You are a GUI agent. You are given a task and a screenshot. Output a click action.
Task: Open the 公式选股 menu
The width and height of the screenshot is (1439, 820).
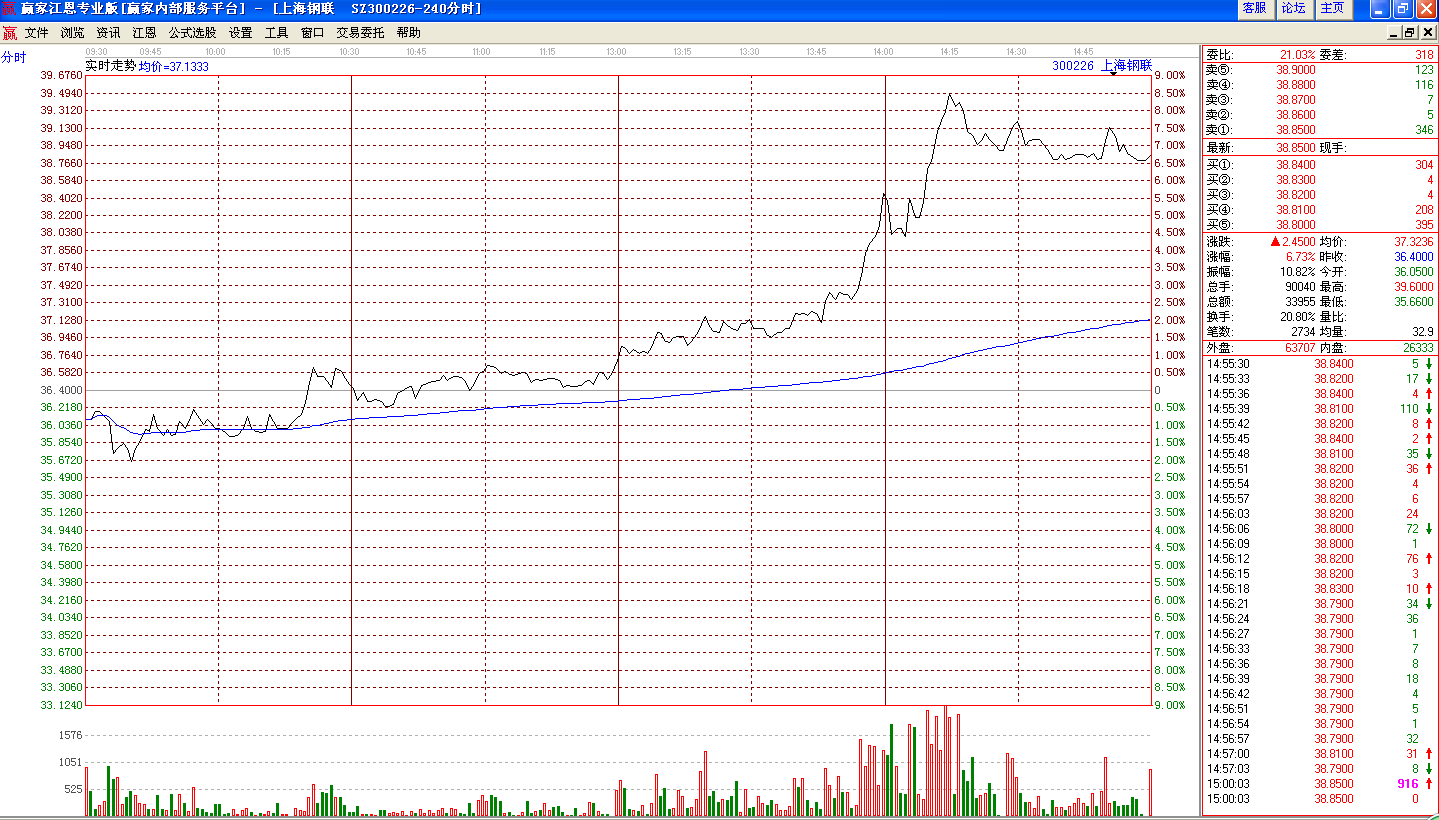point(192,33)
